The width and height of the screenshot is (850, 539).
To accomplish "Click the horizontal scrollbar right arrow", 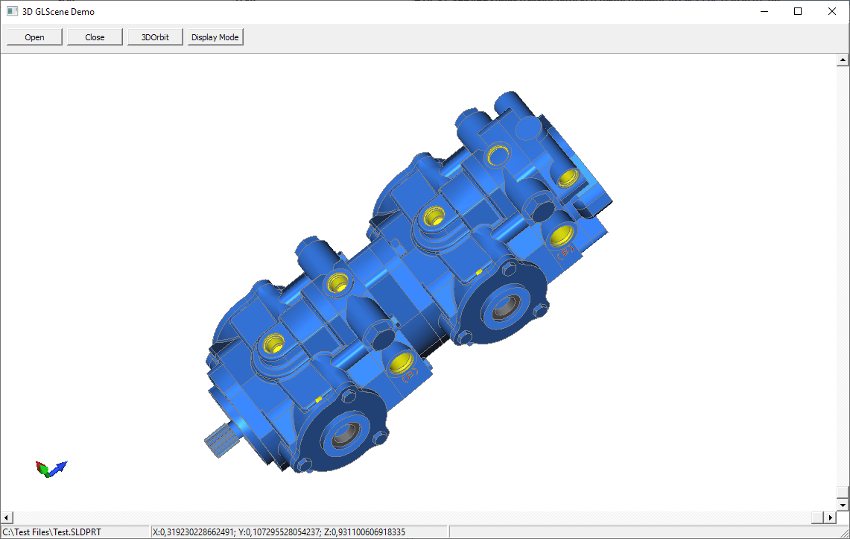I will click(830, 518).
